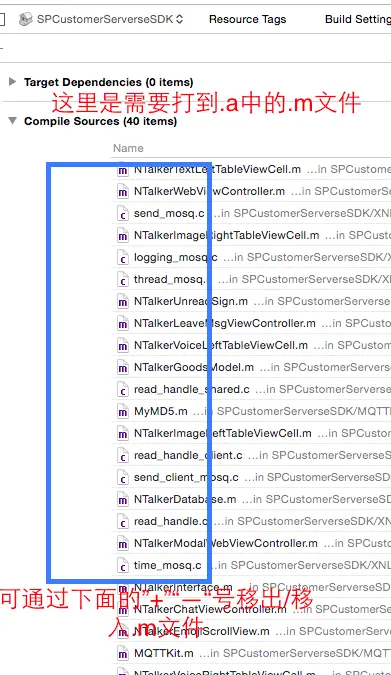Select the NTalkerGoodsModel.m row
391x675 pixels.
[x=251, y=367]
